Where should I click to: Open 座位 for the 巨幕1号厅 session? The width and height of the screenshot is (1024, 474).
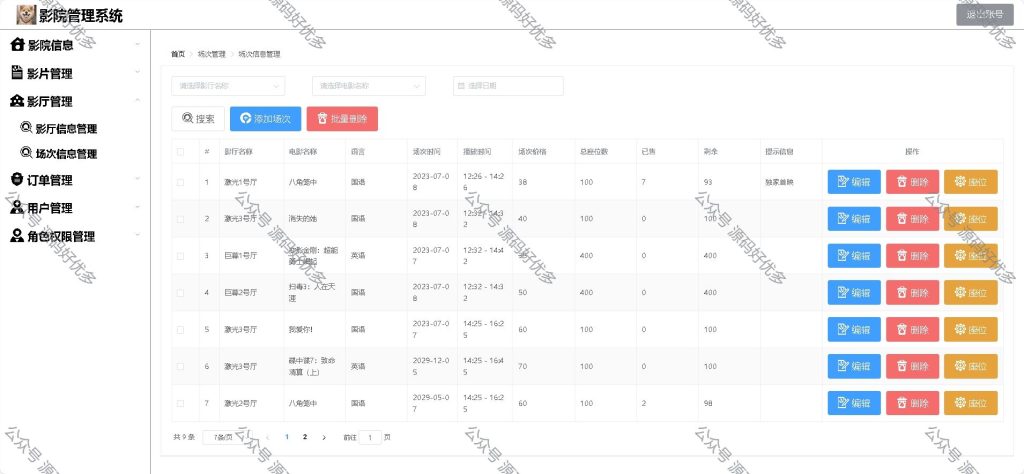[x=970, y=256]
